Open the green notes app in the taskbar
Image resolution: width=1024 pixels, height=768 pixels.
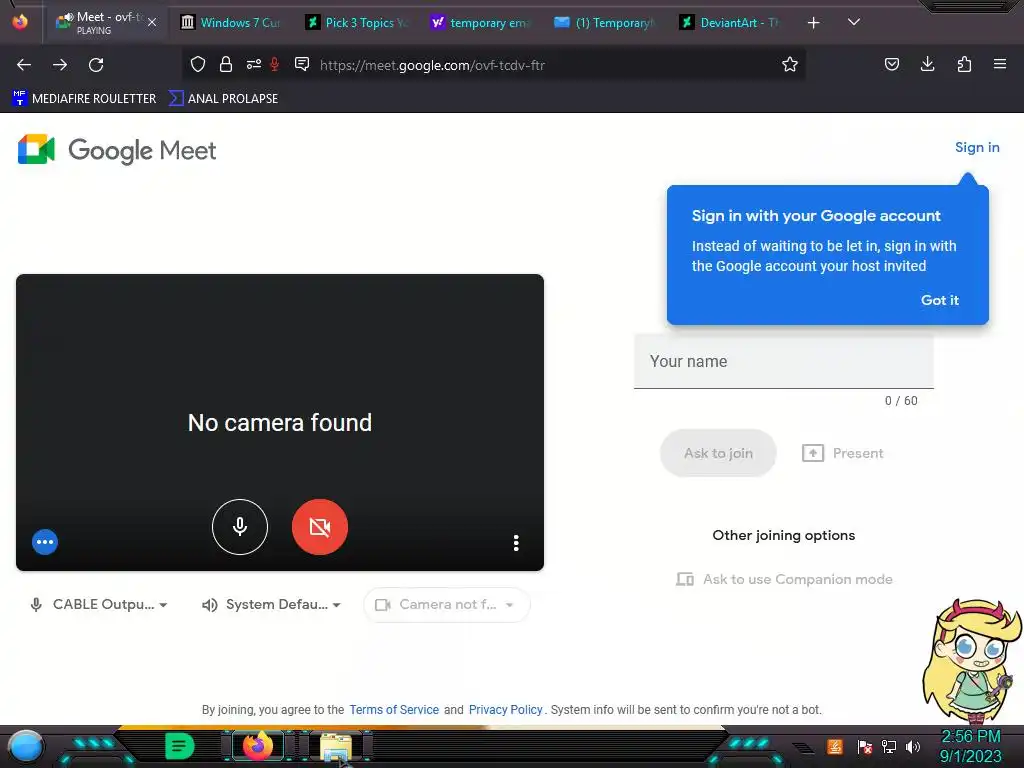(180, 746)
